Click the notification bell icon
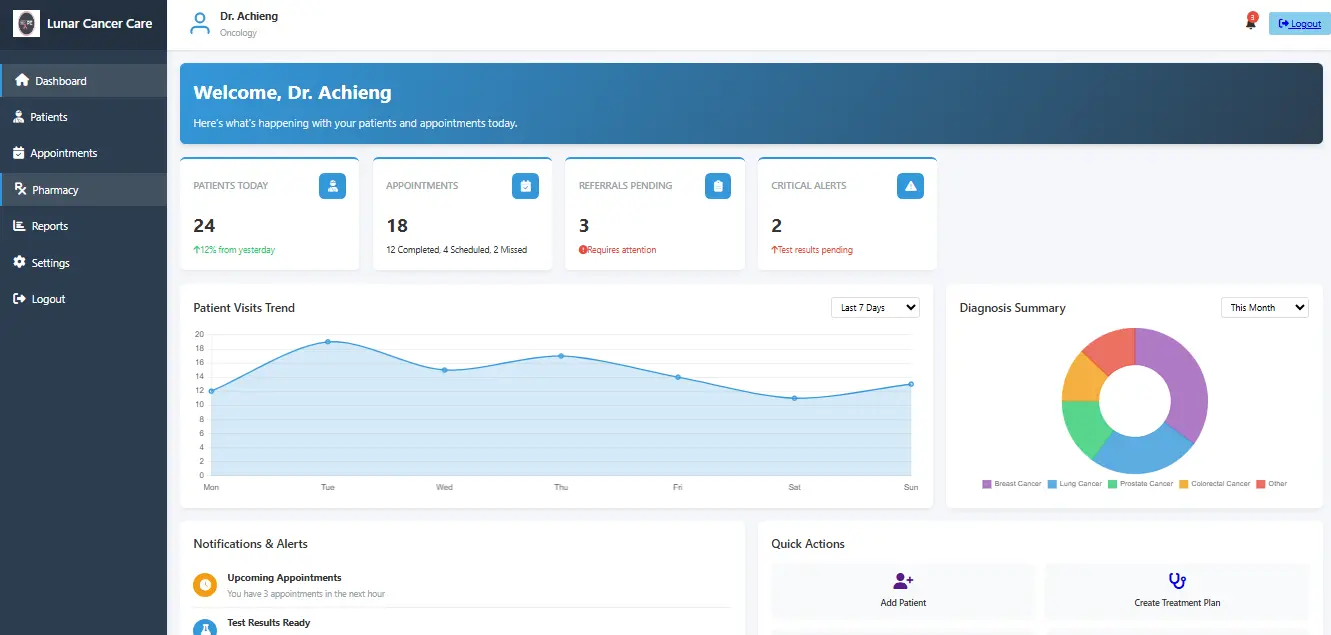This screenshot has width=1331, height=635. point(1250,23)
